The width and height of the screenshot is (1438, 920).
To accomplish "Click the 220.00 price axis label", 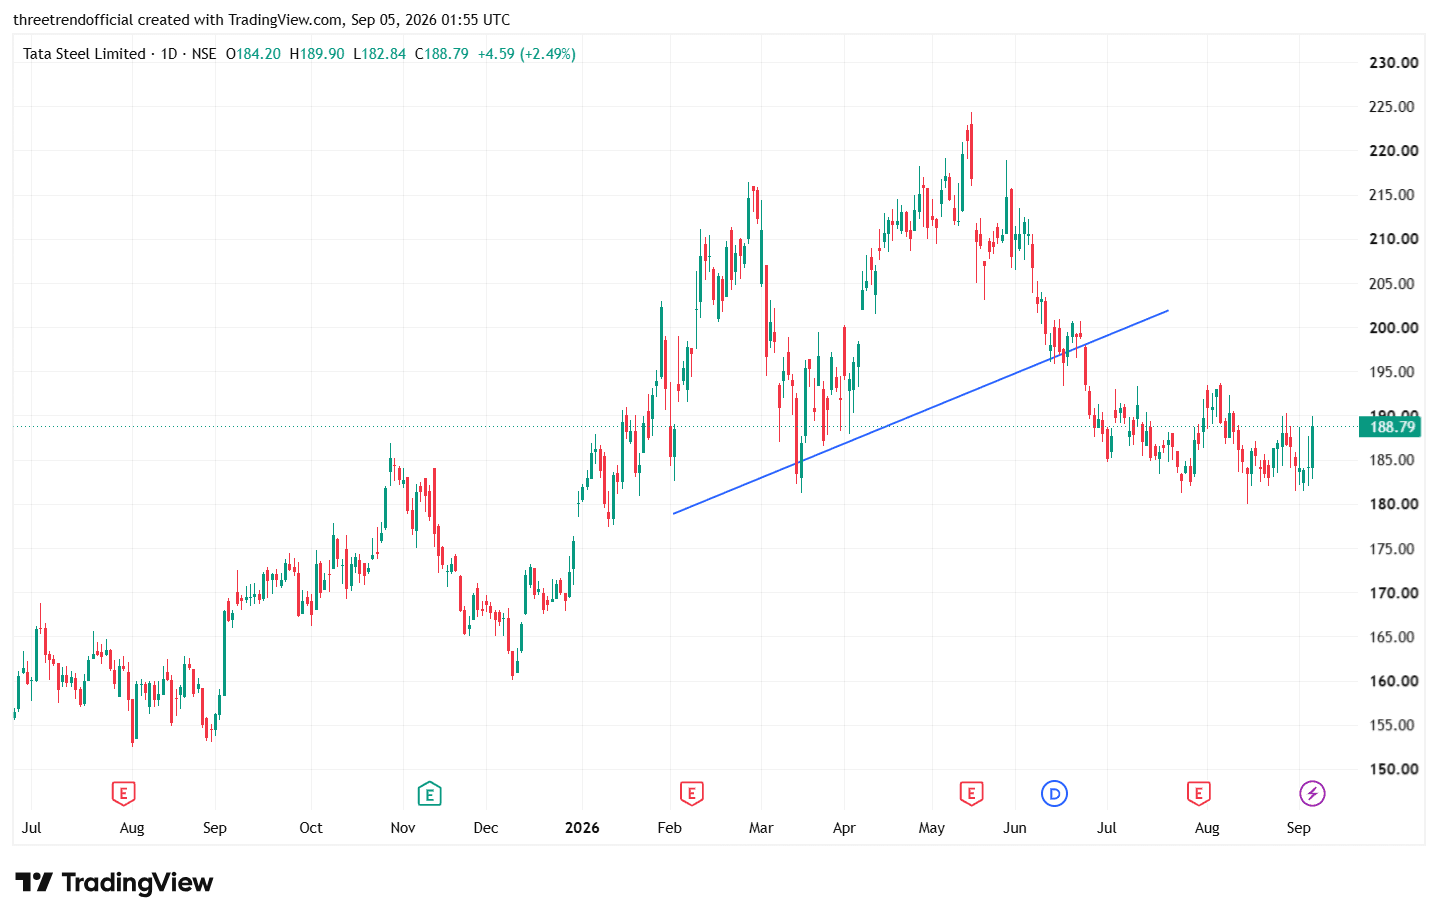I will (x=1393, y=150).
